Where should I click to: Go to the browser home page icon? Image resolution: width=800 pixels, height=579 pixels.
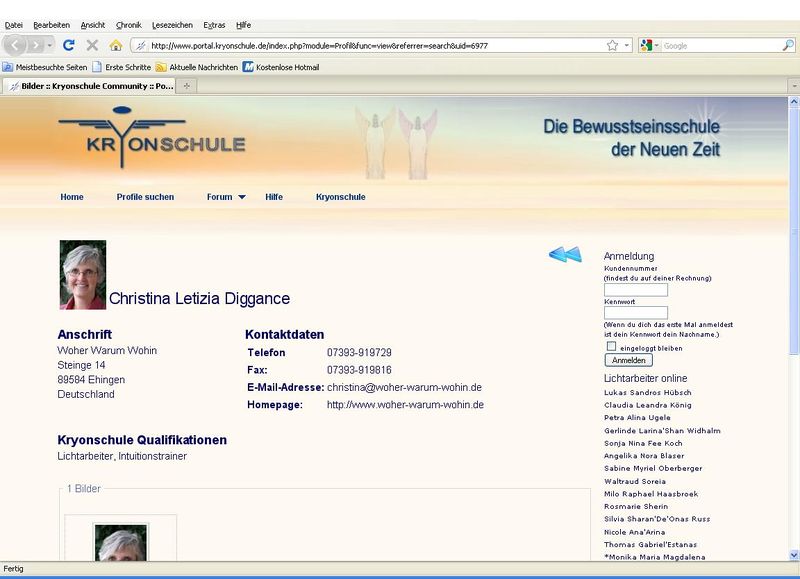click(x=115, y=45)
